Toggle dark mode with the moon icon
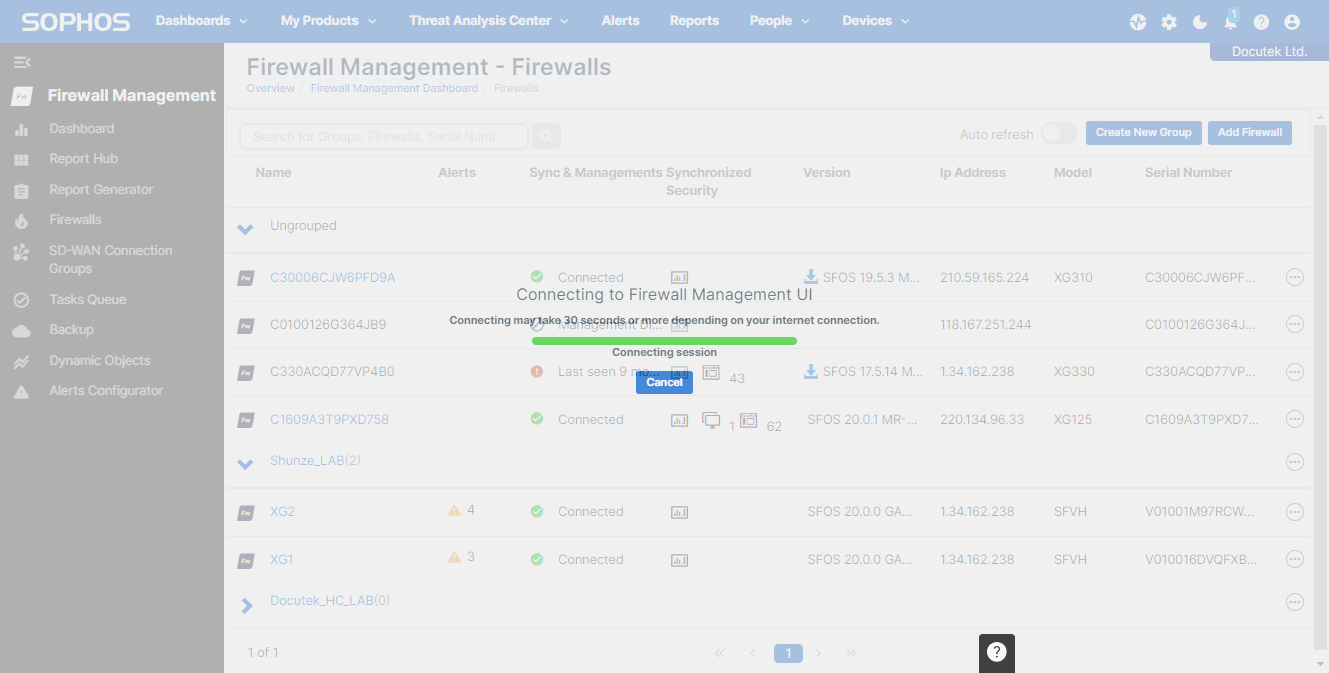1329x673 pixels. 1200,22
